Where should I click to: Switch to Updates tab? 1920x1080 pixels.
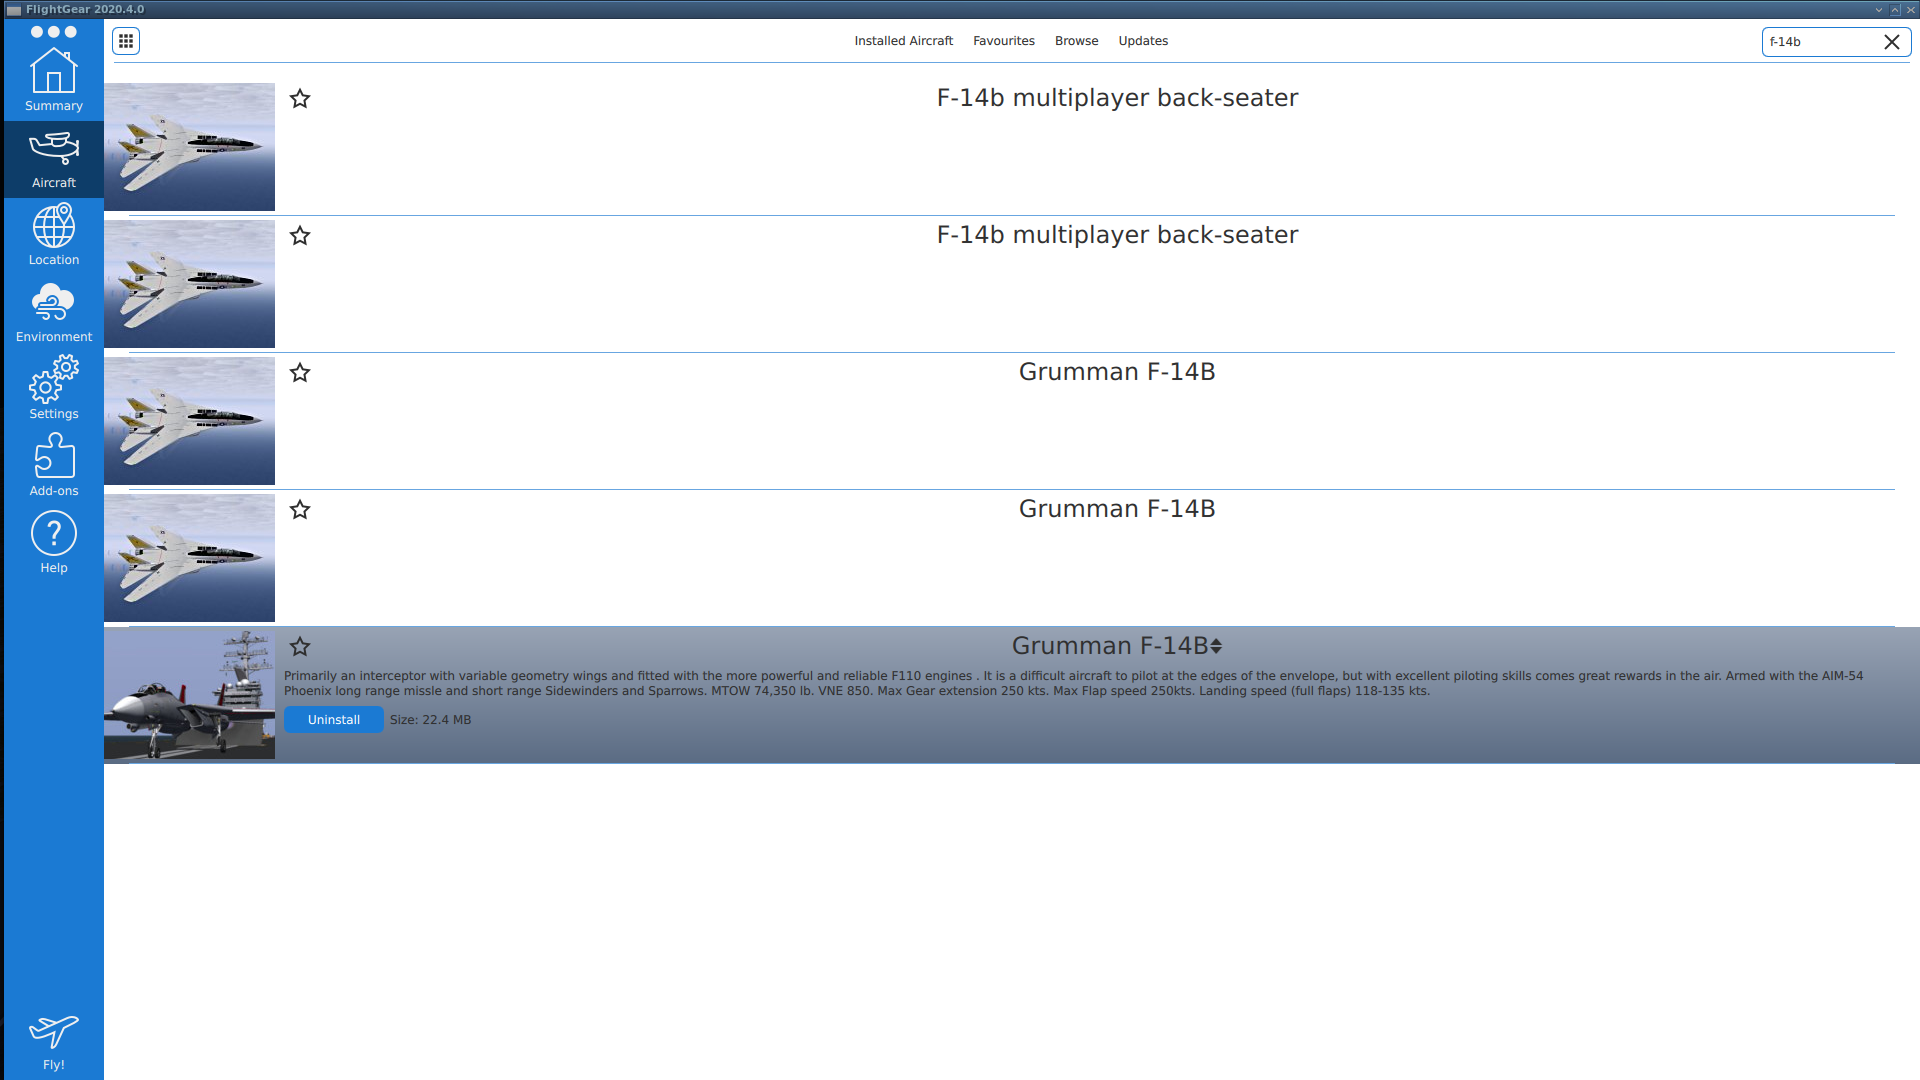click(1143, 41)
